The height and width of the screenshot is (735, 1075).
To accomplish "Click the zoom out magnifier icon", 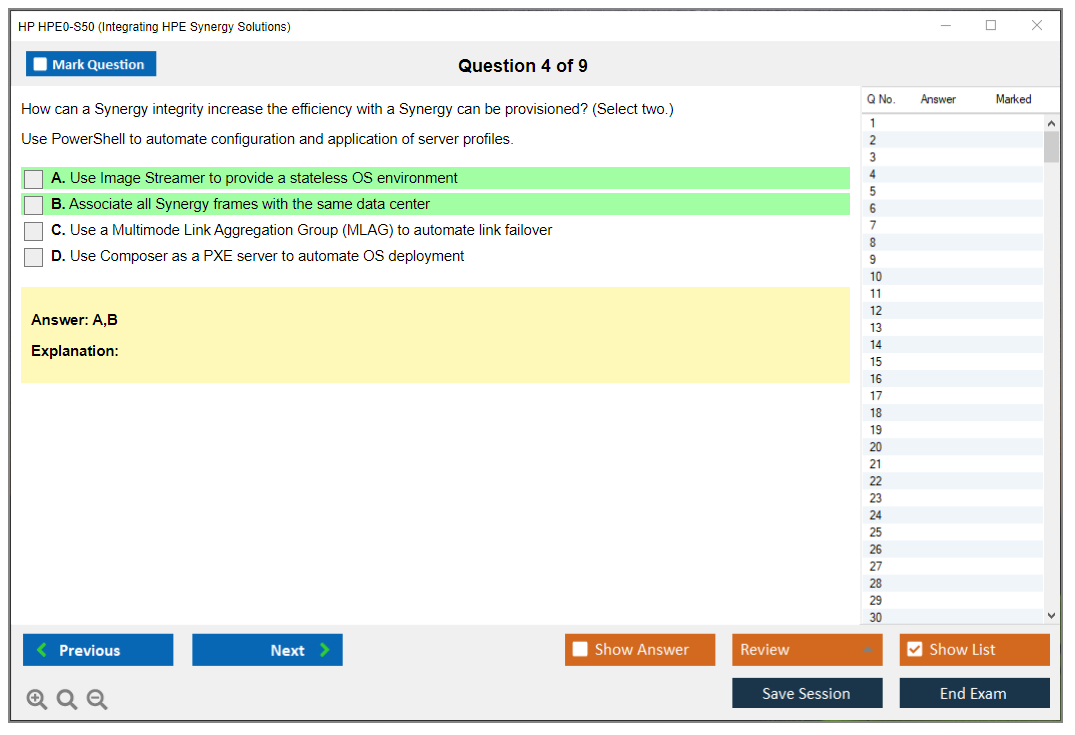I will [97, 700].
